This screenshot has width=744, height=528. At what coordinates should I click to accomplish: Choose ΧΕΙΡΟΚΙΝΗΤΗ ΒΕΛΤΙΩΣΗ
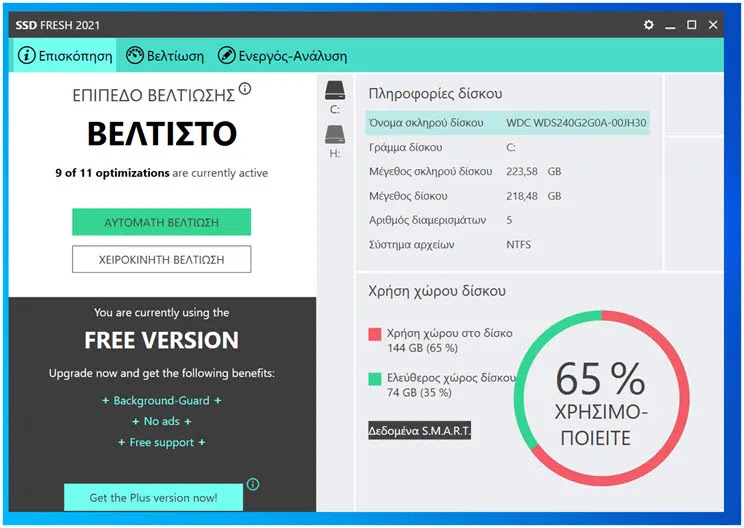[161, 259]
